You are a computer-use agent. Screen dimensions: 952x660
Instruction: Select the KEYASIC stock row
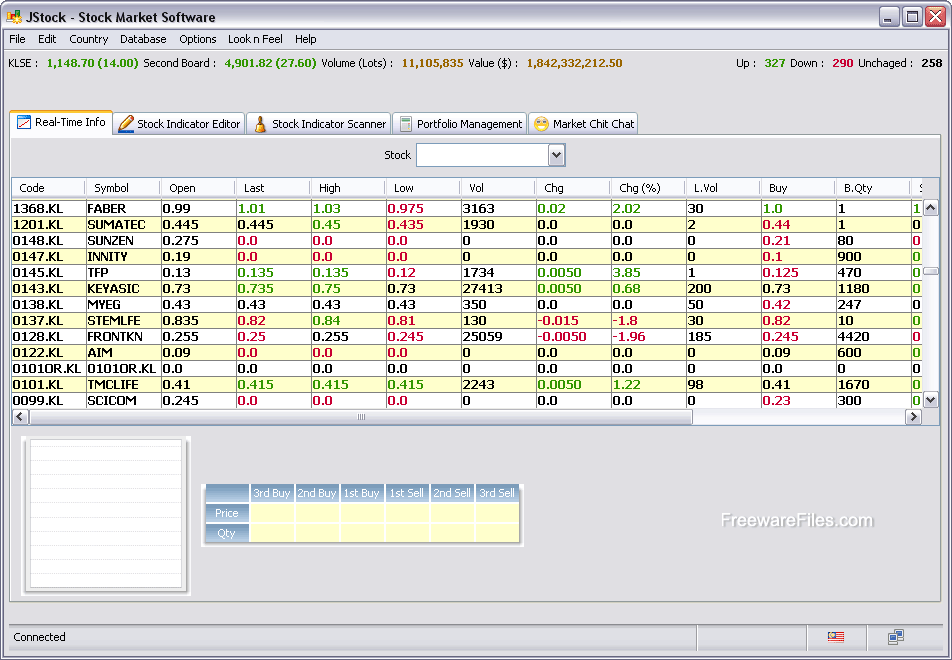tap(466, 288)
